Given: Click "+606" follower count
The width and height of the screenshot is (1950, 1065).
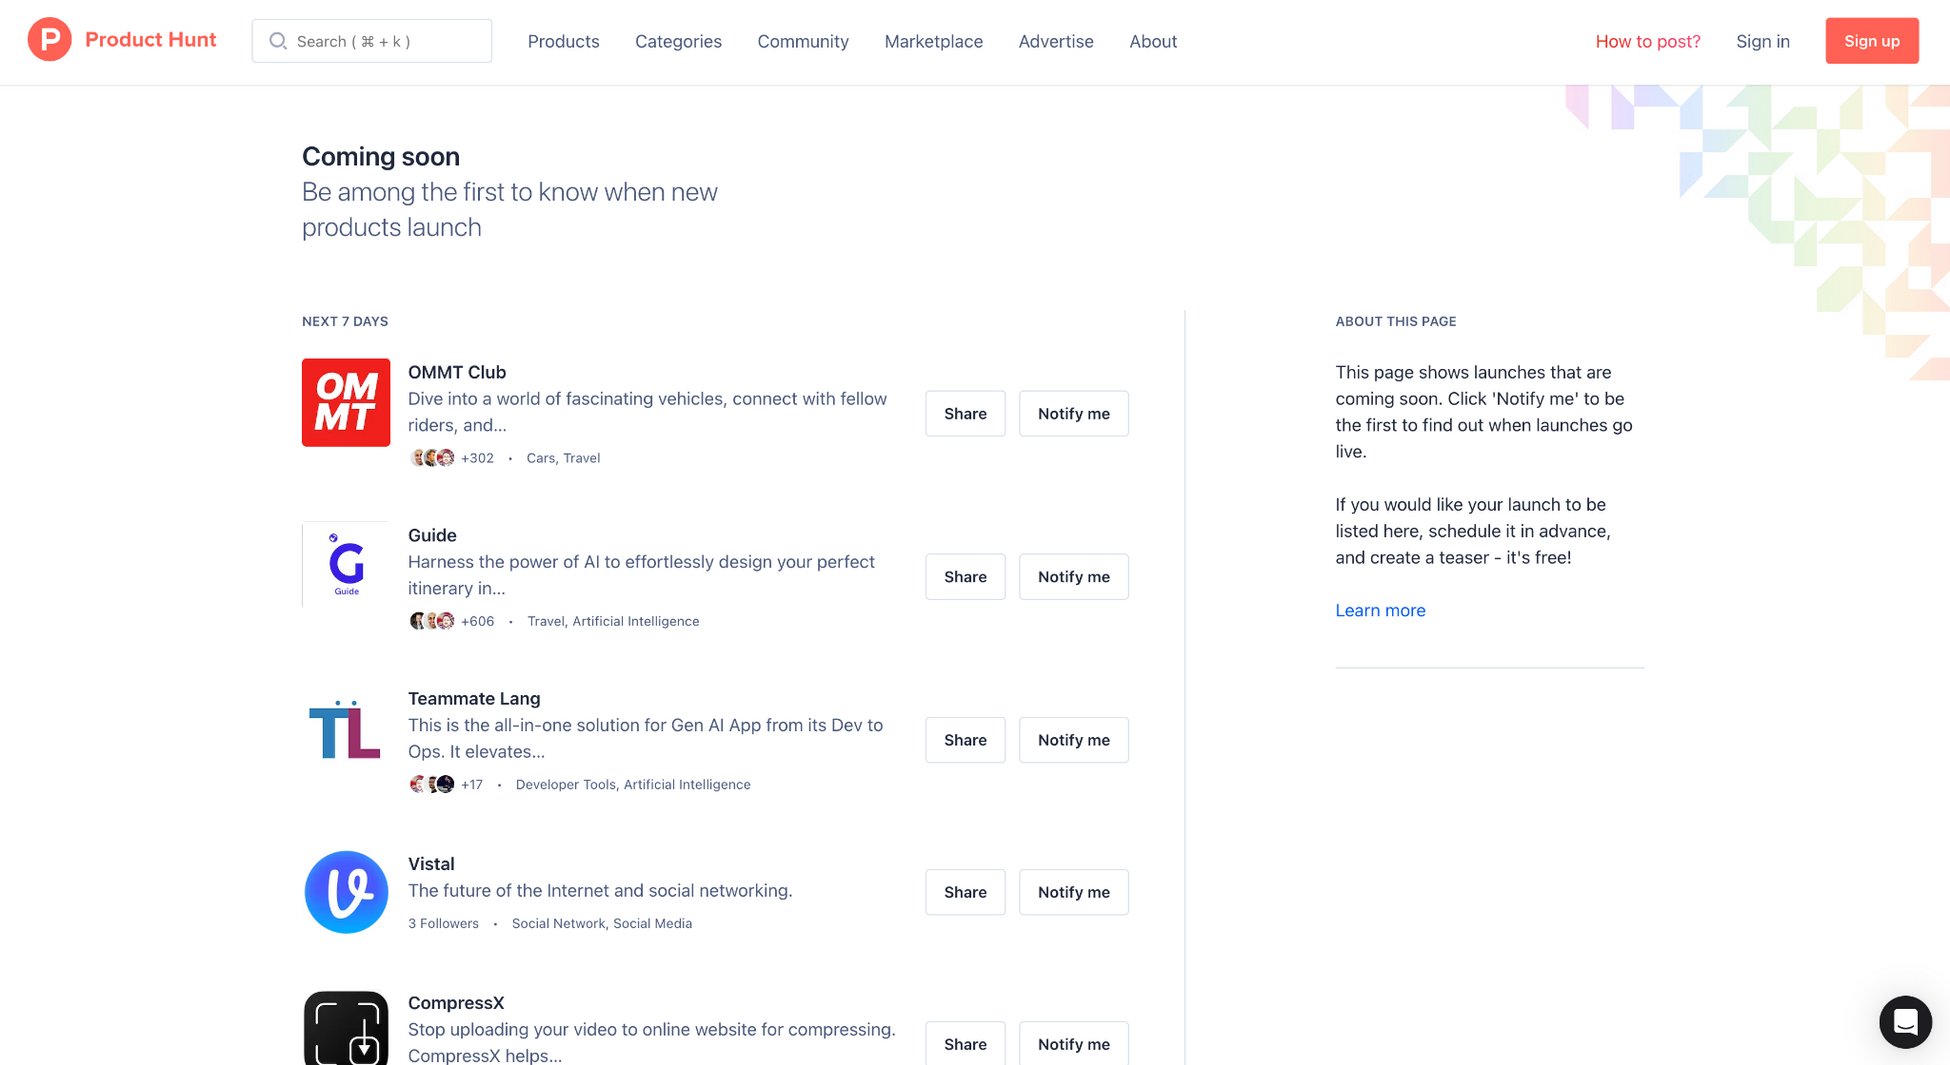Looking at the screenshot, I should 477,621.
